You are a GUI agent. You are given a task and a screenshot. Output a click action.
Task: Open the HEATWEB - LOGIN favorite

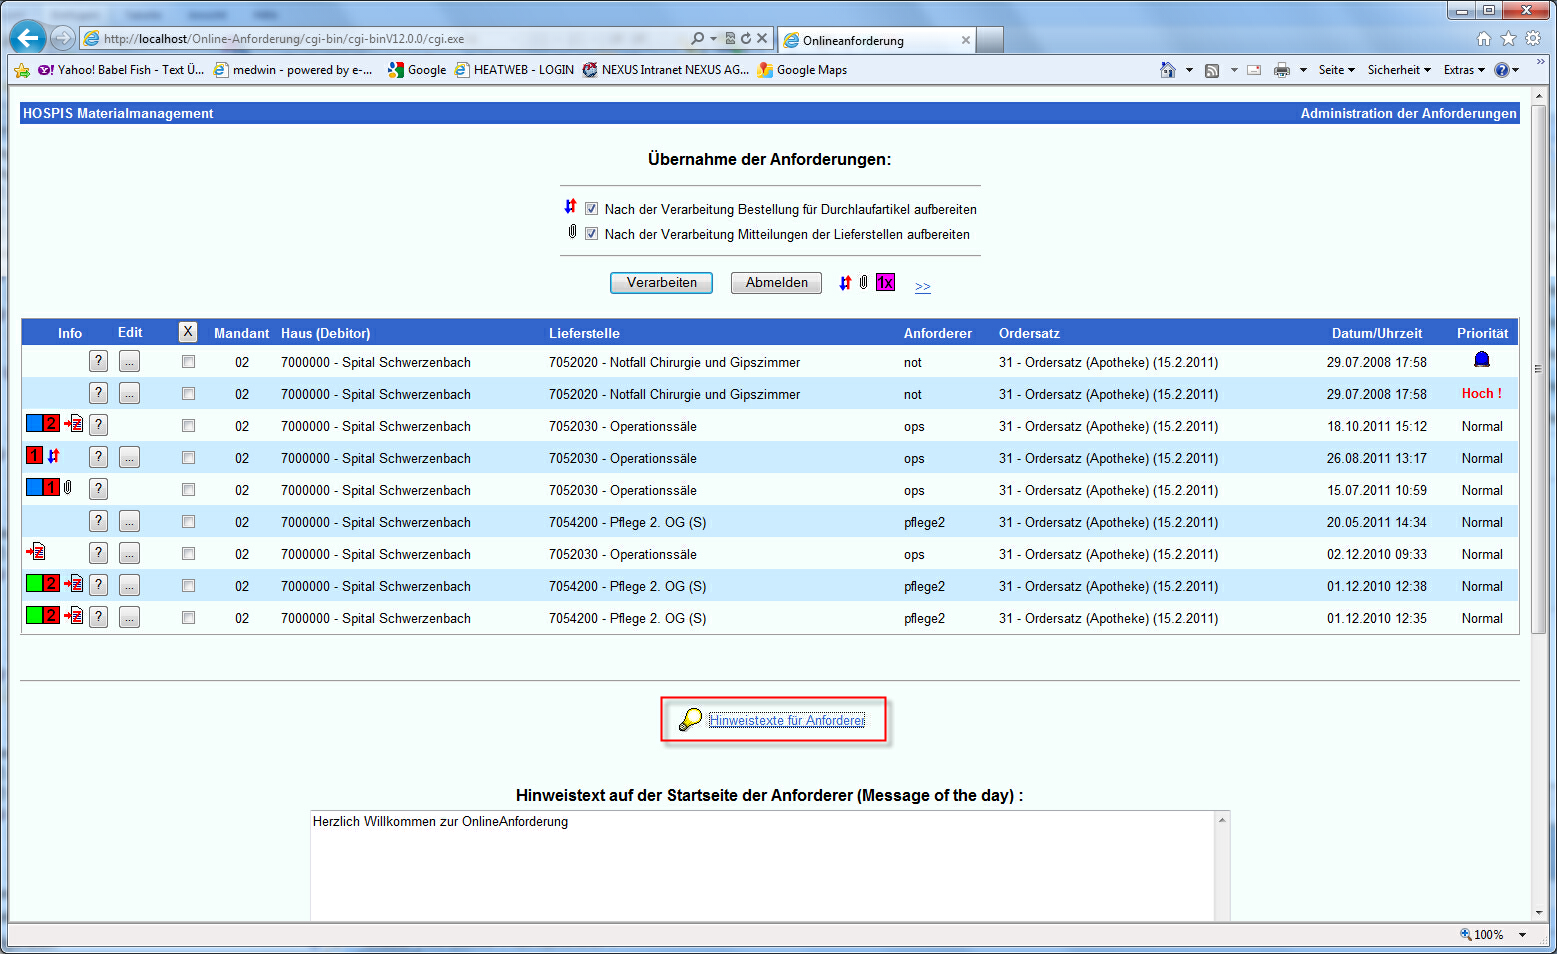point(515,70)
